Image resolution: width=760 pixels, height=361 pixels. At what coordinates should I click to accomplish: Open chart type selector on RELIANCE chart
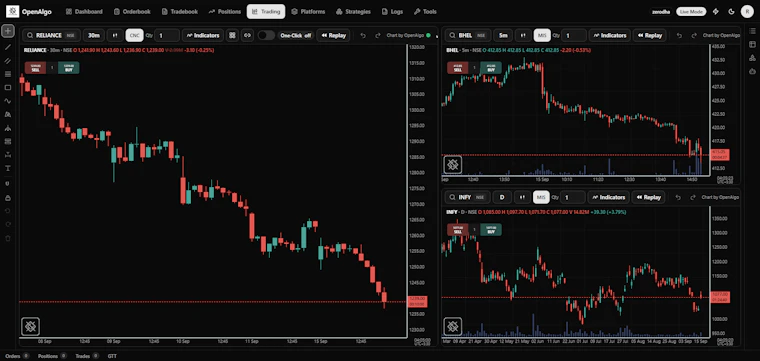click(115, 35)
